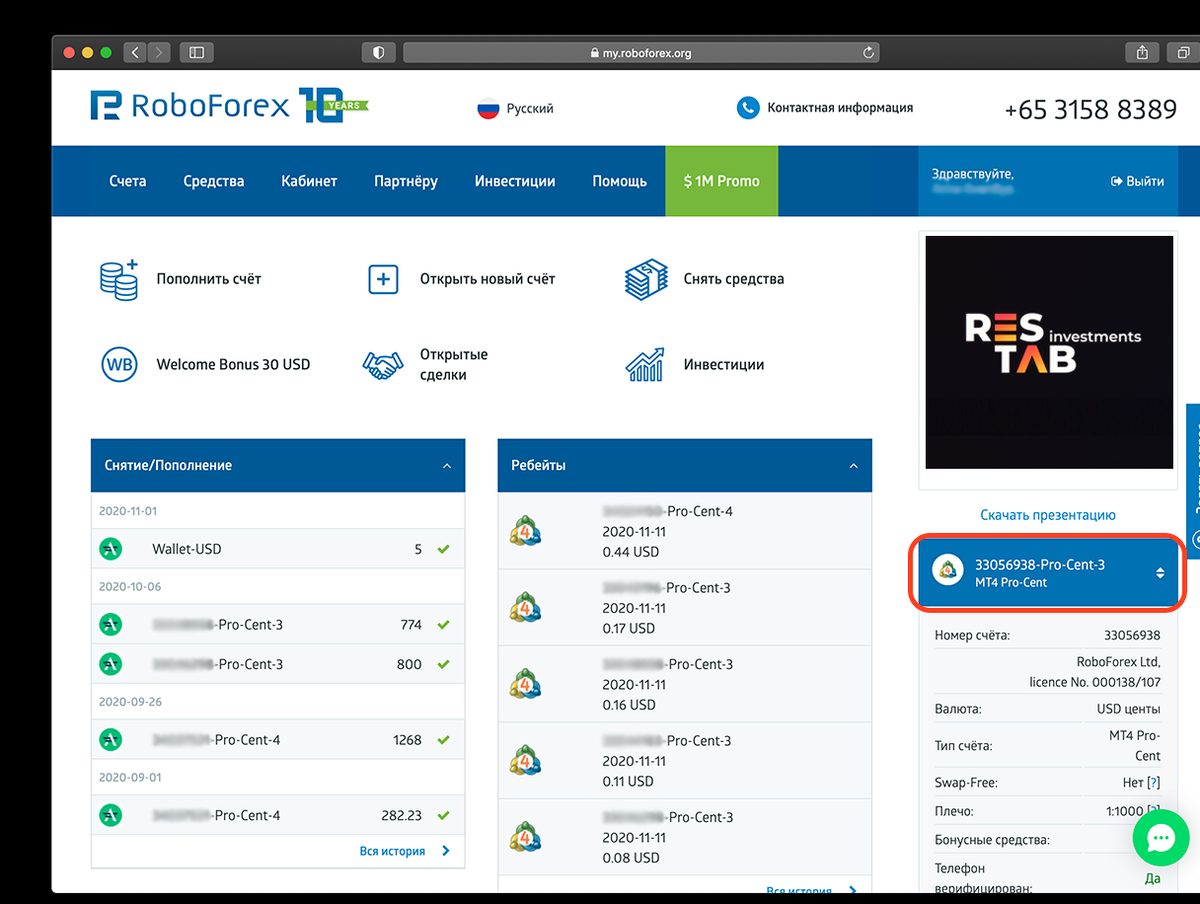This screenshot has width=1200, height=904.
Task: Open the 33056938-Pro-Cent-3 account dropdown
Action: tap(1048, 572)
